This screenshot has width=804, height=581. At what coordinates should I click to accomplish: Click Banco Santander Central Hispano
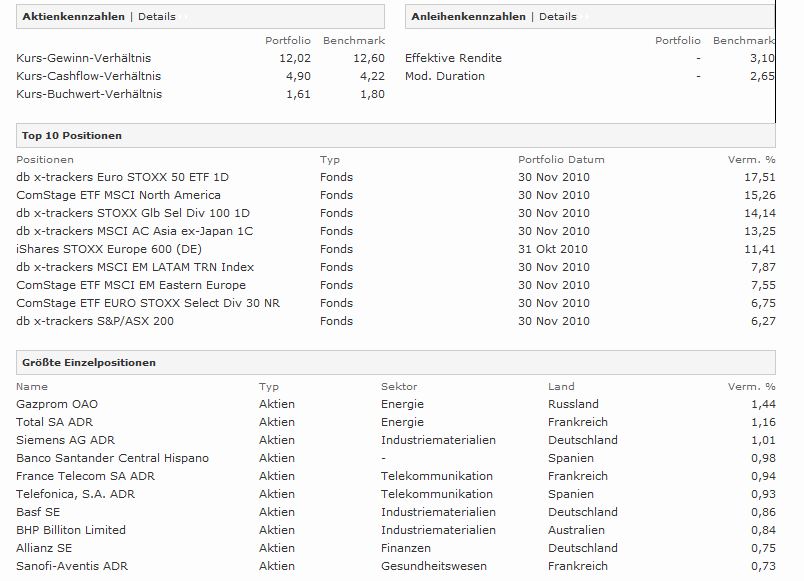point(112,457)
